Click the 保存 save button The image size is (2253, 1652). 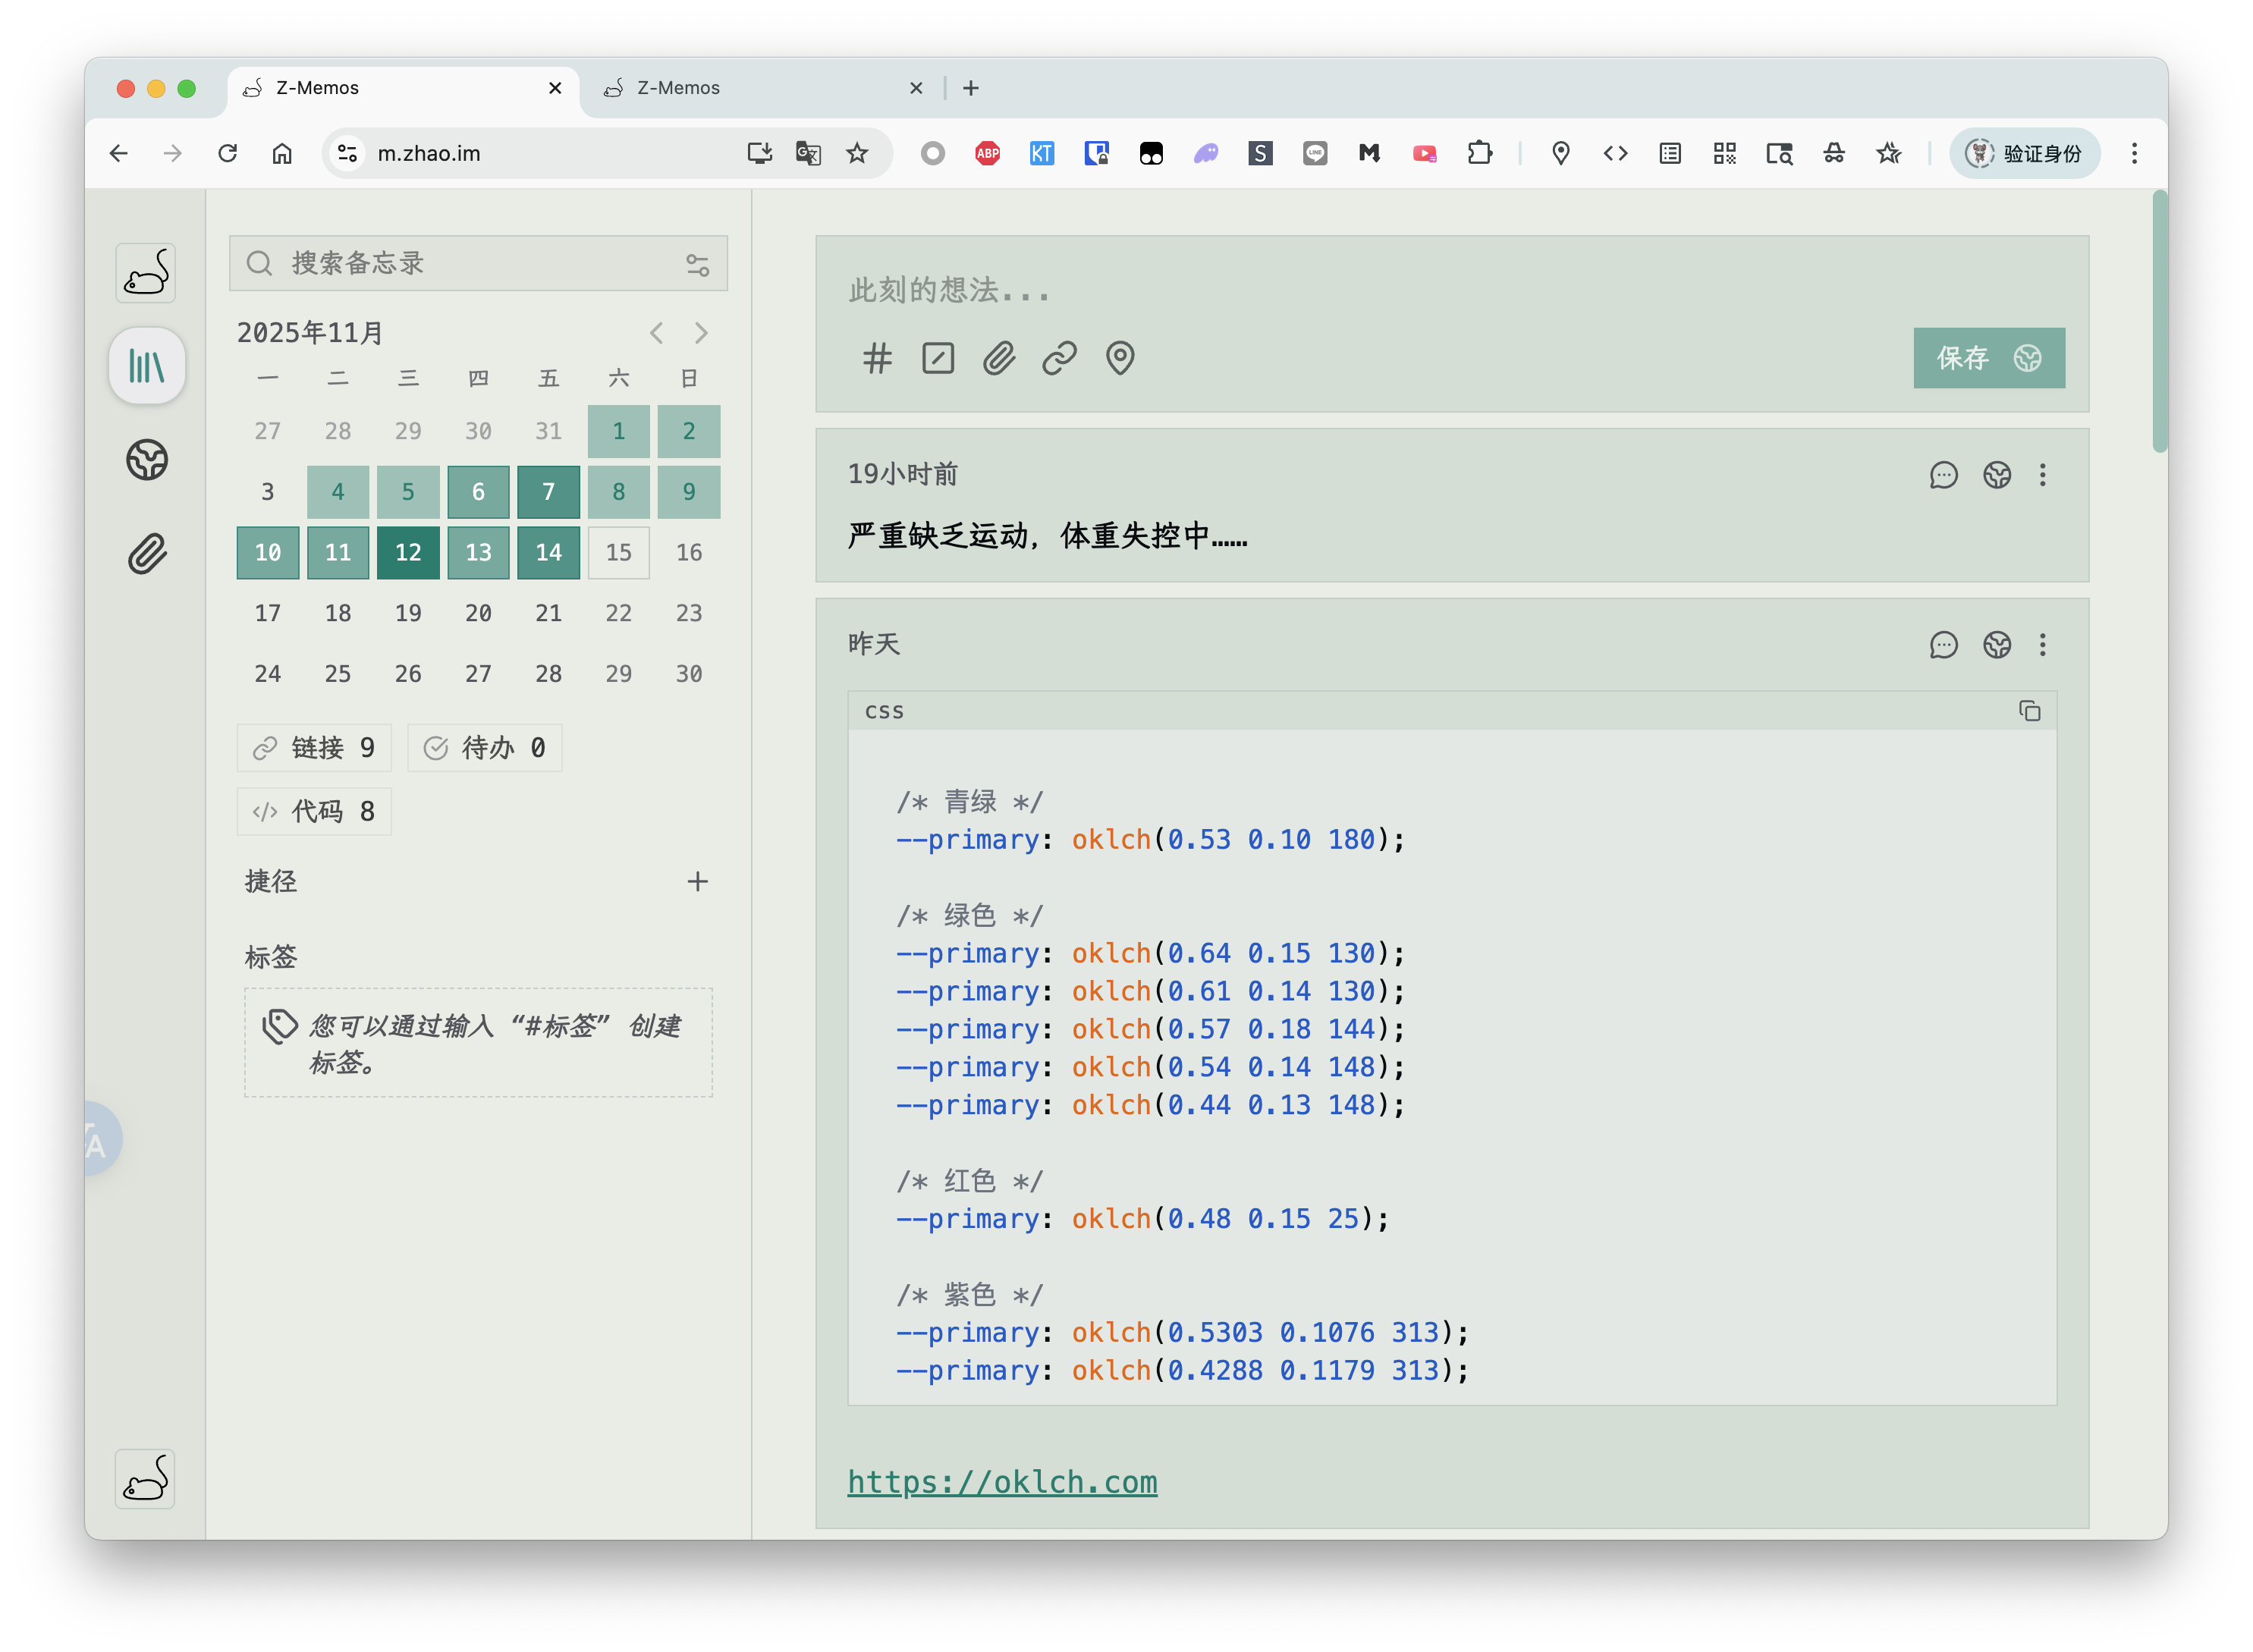(x=1988, y=358)
